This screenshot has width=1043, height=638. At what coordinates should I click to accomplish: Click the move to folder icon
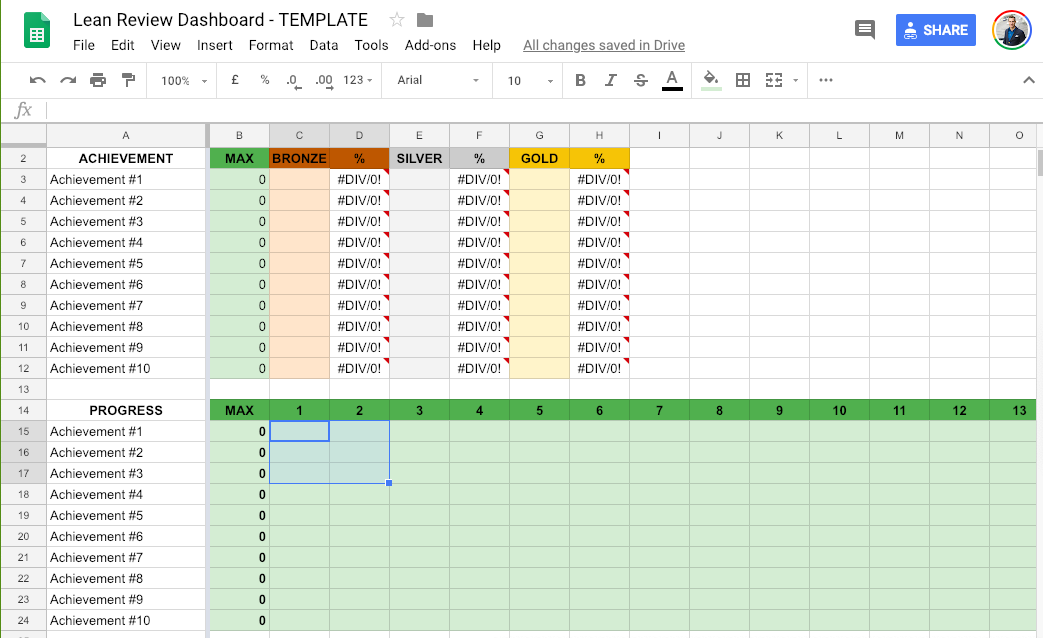click(425, 21)
